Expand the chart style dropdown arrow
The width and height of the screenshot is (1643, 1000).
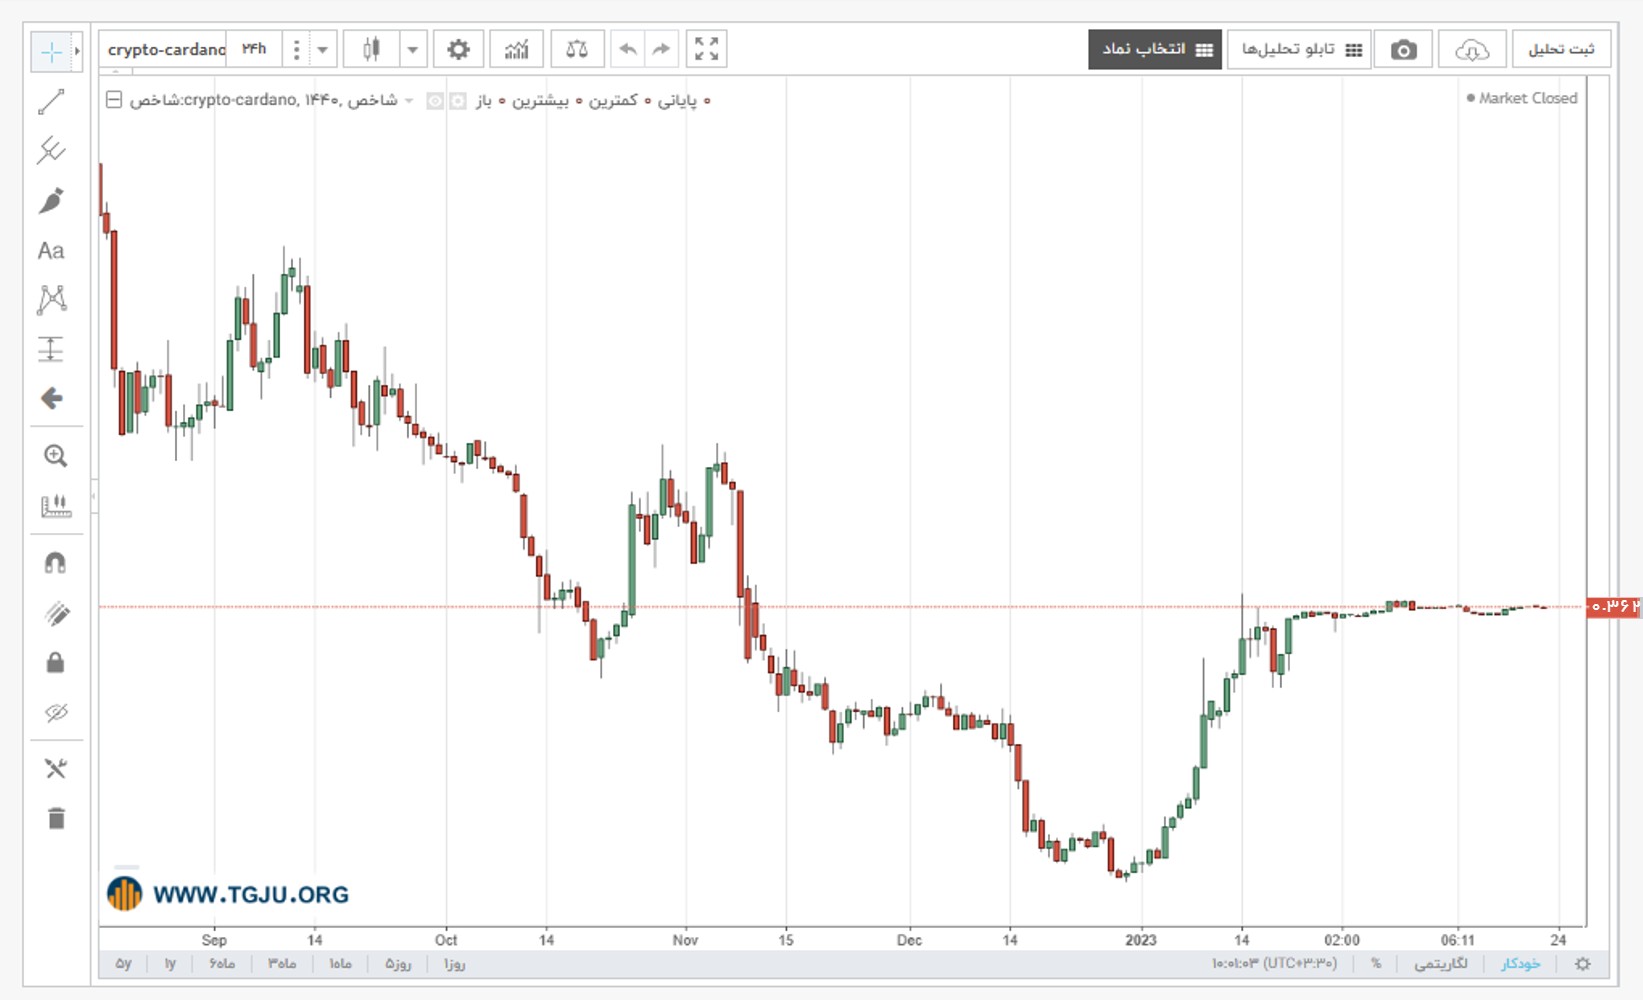[x=412, y=49]
